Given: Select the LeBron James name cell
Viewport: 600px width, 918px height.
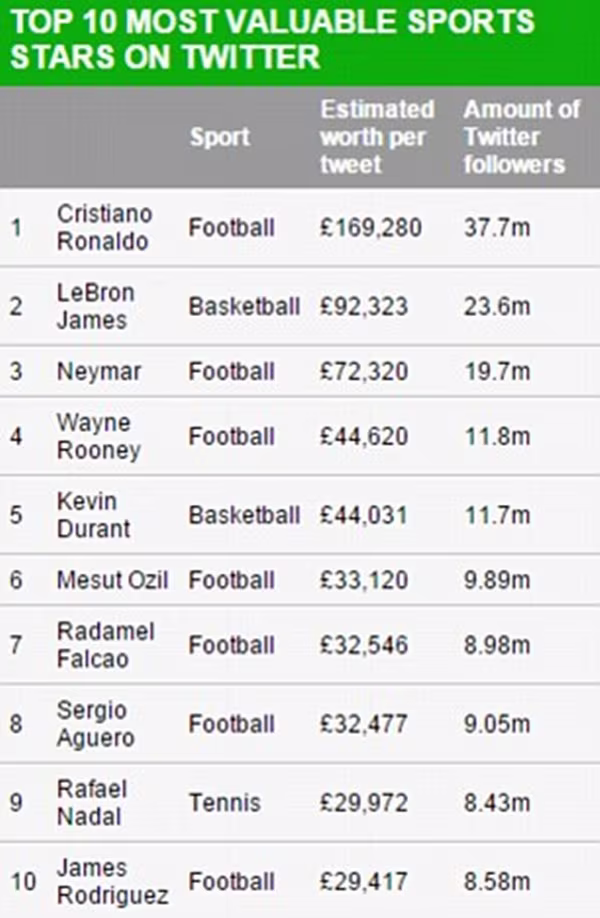Looking at the screenshot, I should tap(95, 306).
